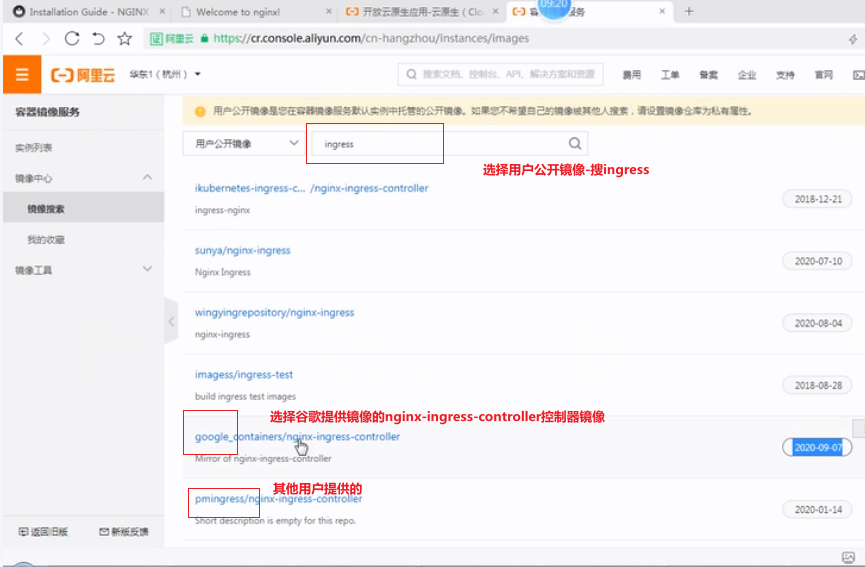This screenshot has width=865, height=567.
Task: Open 我的收藏 in the sidebar
Action: point(46,240)
